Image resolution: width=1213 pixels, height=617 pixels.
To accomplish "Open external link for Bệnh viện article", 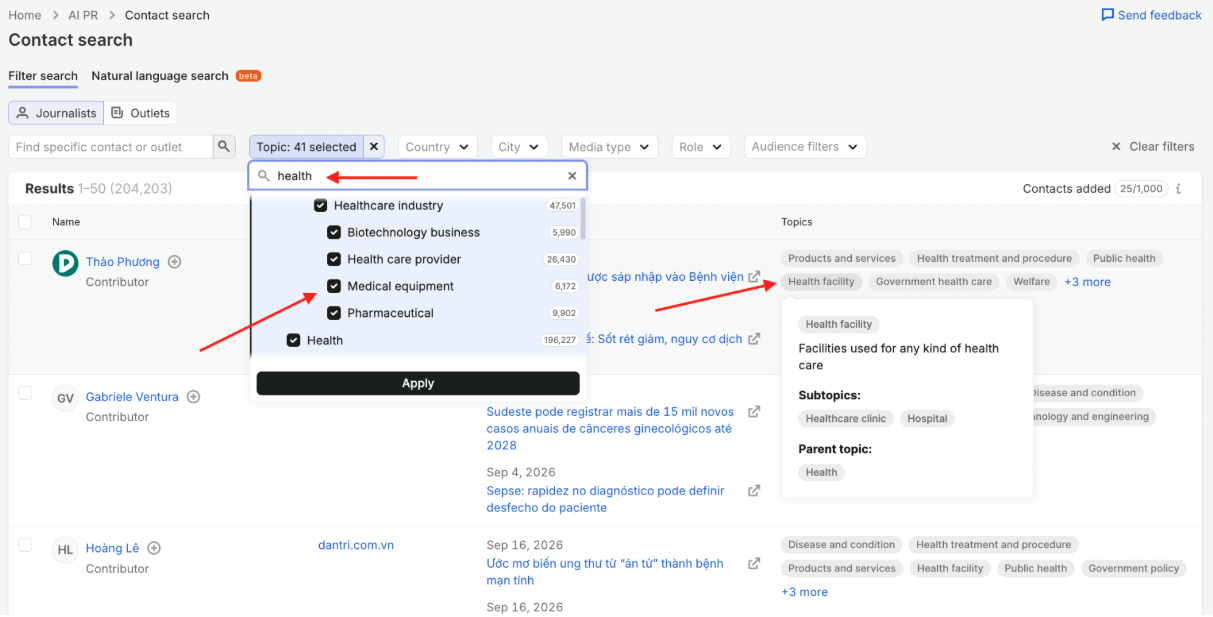I will tap(754, 277).
